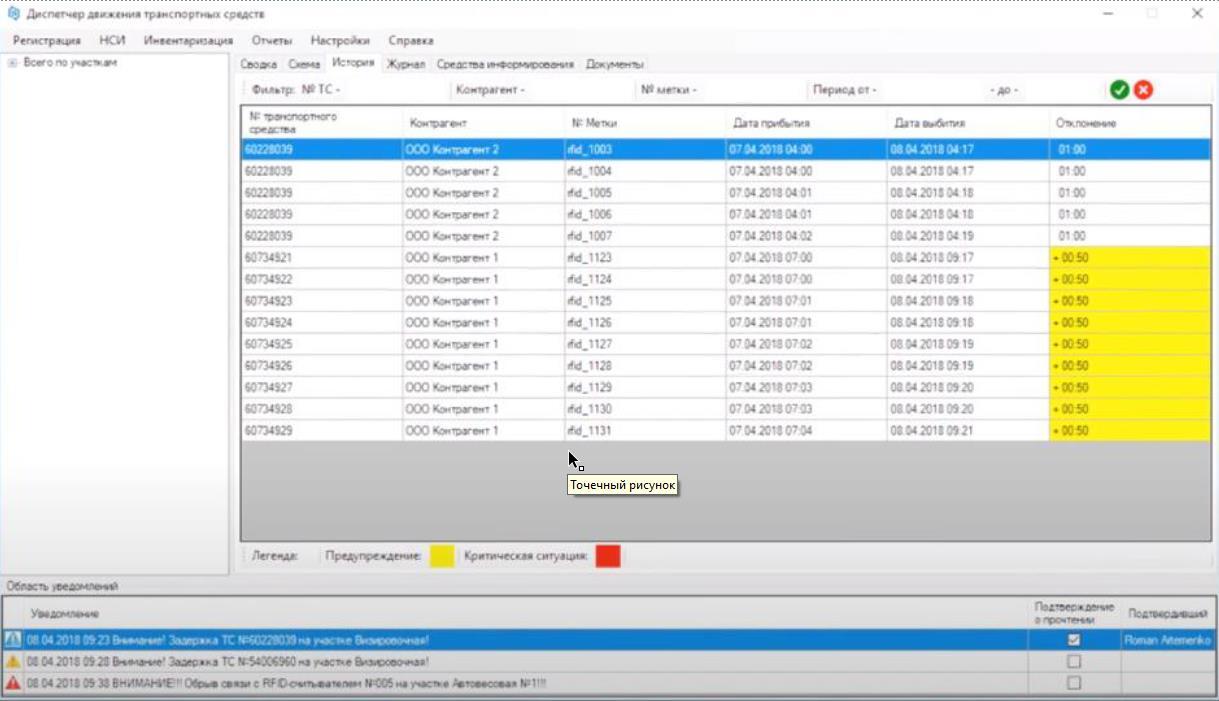Sort by 'Дата прибытия' column header

pyautogui.click(x=807, y=122)
